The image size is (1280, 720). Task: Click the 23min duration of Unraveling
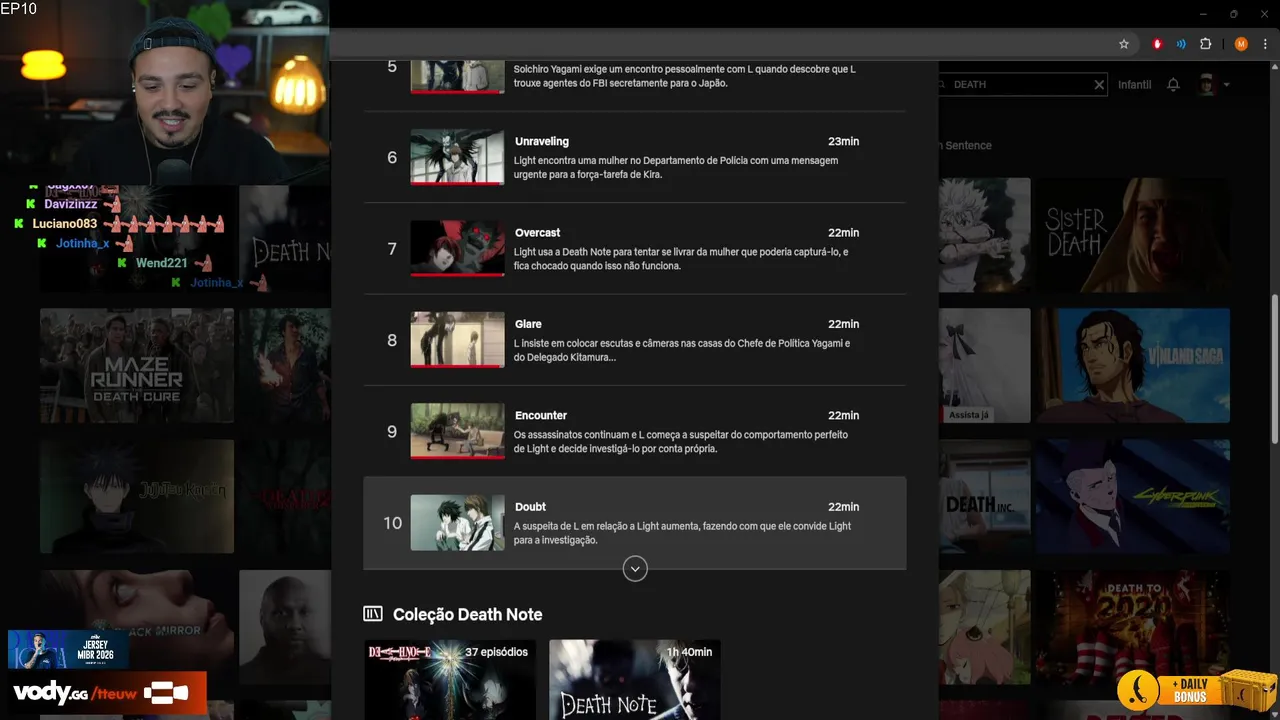tap(843, 141)
